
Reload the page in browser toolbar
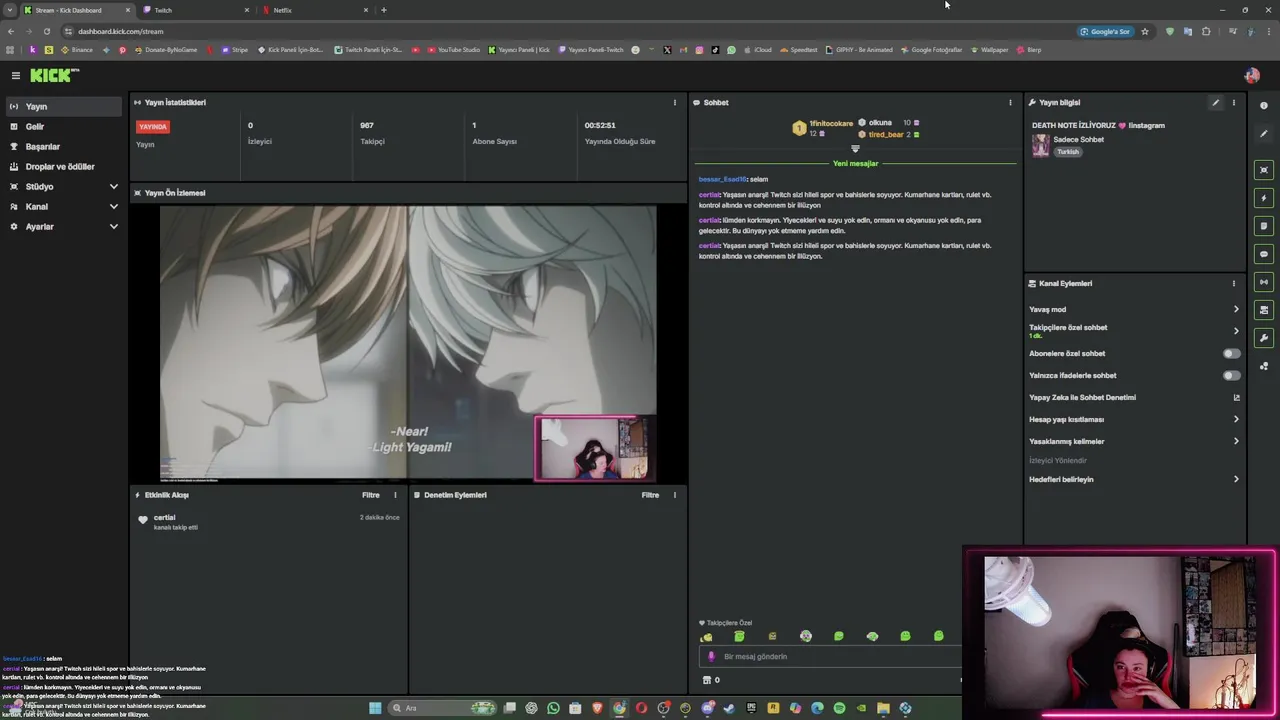pyautogui.click(x=46, y=31)
